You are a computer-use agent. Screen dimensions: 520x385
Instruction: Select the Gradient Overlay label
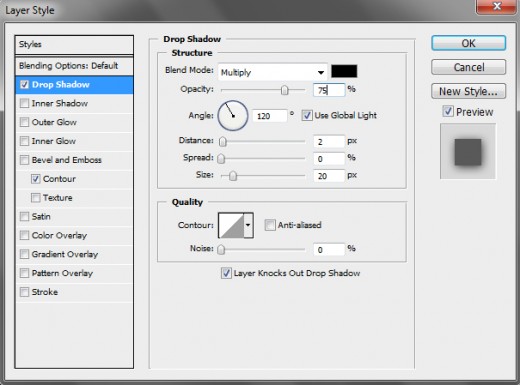tap(65, 254)
